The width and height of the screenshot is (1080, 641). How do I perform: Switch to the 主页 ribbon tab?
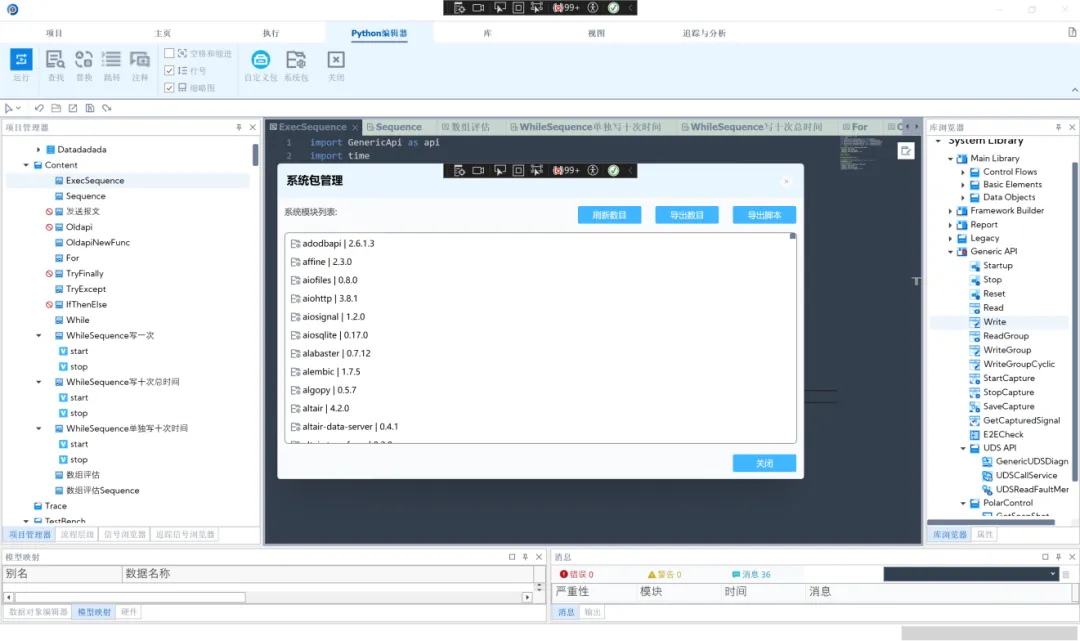pos(163,33)
